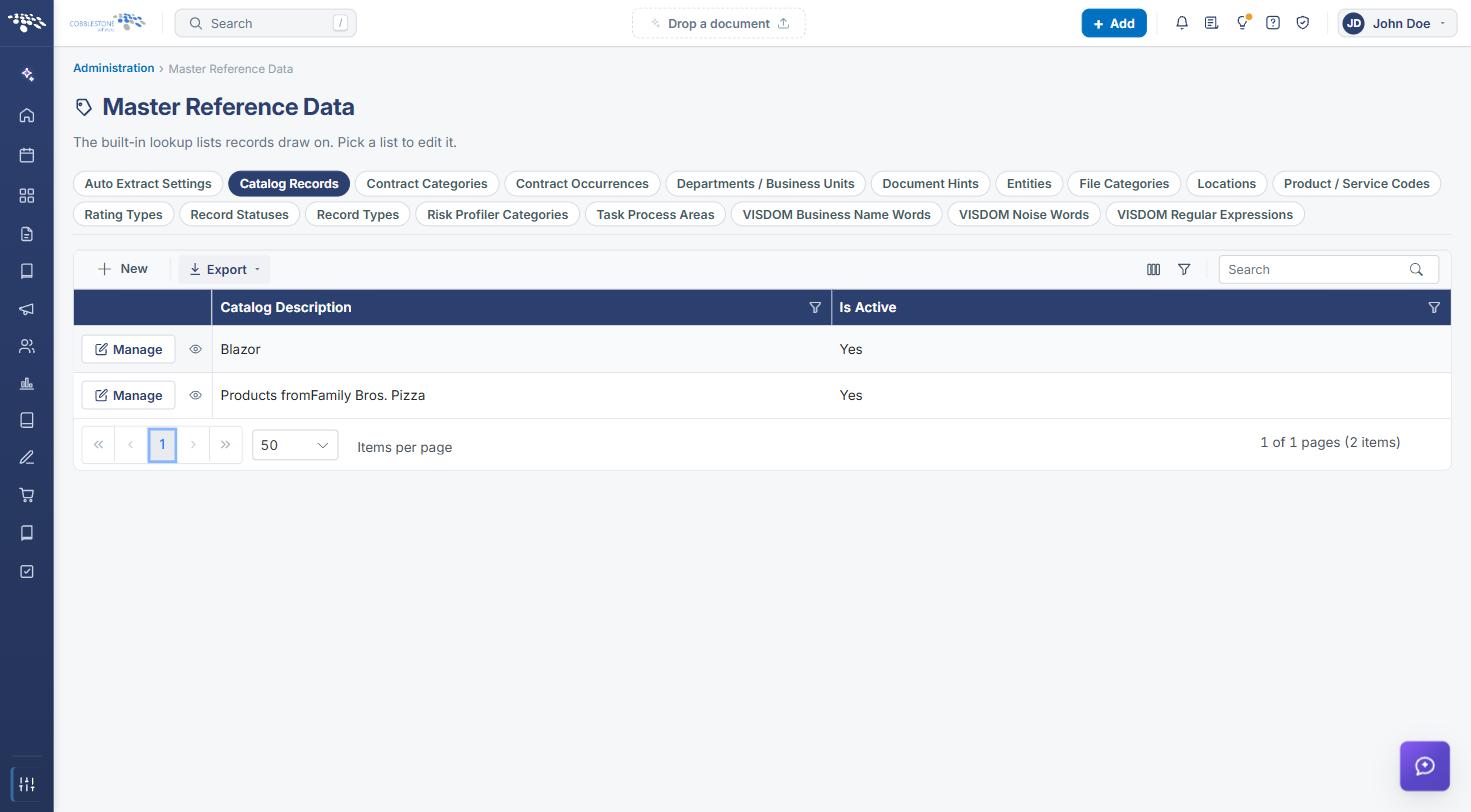1471x812 pixels.
Task: Open Catalog Description column filter
Action: pyautogui.click(x=815, y=308)
